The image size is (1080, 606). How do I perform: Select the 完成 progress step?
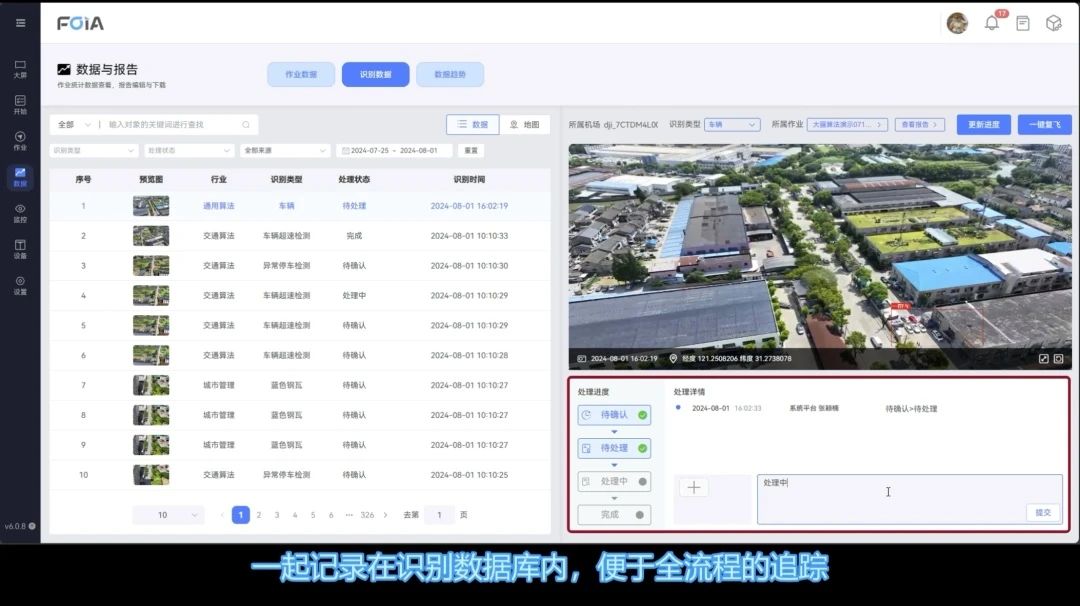pyautogui.click(x=614, y=514)
